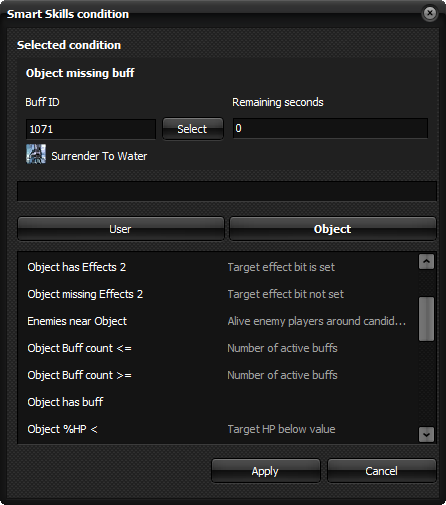Focus the Buff ID input field

(91, 129)
